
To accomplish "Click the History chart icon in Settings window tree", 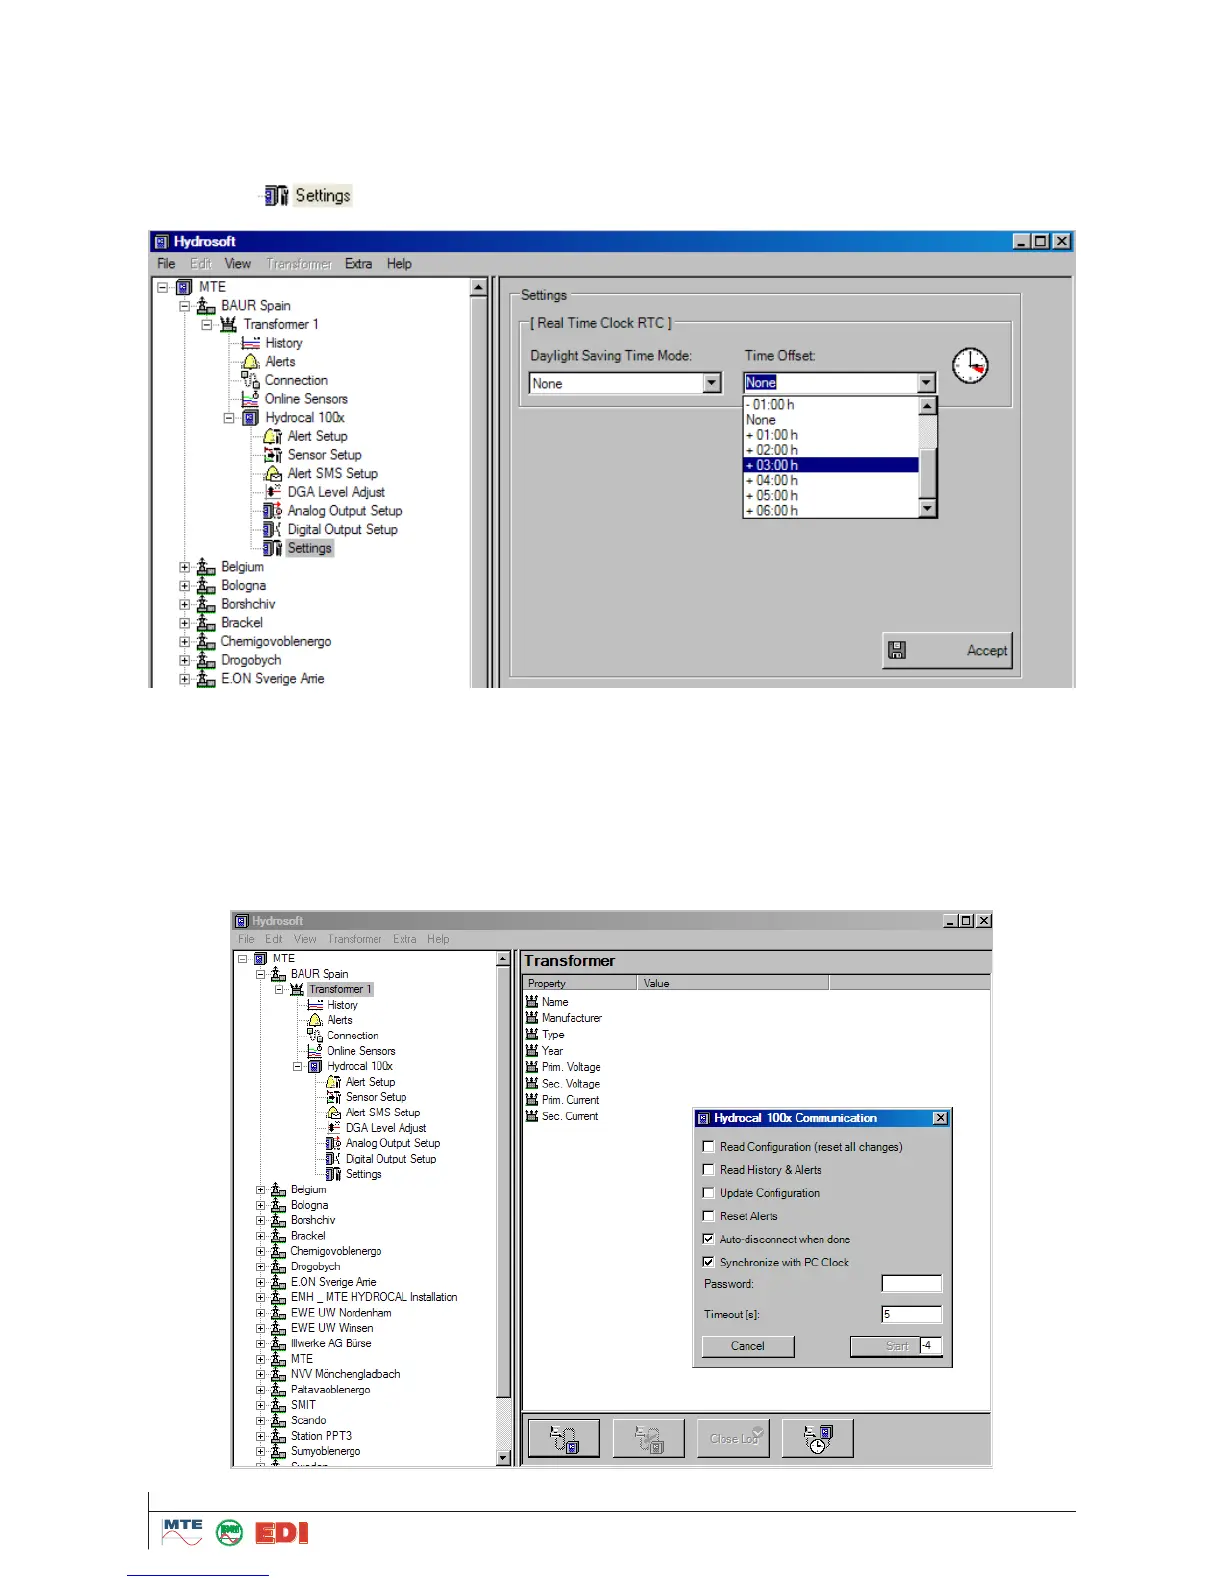I will [x=251, y=343].
